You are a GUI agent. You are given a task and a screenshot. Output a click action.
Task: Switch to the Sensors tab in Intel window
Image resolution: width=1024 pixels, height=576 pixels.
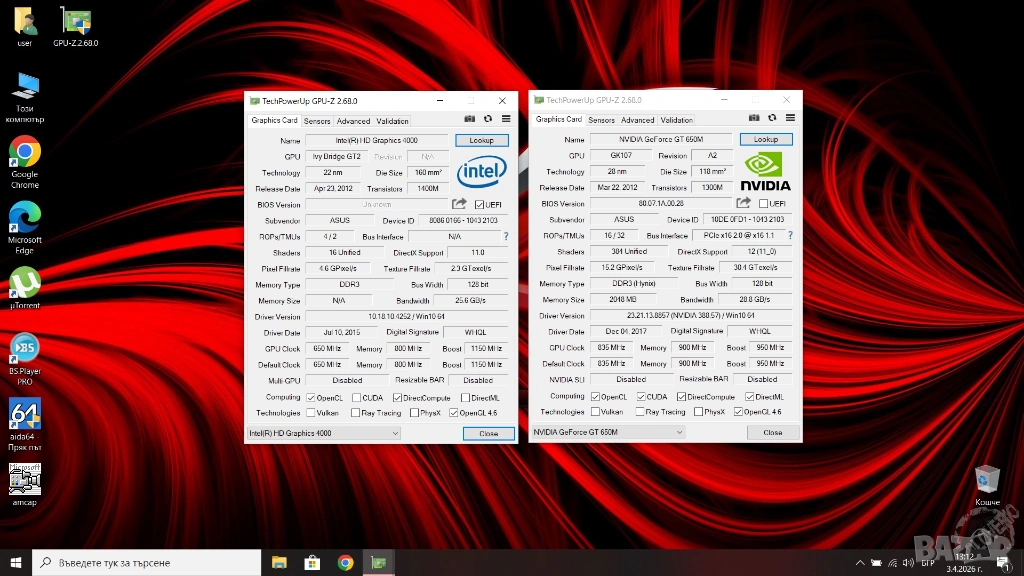pos(317,121)
